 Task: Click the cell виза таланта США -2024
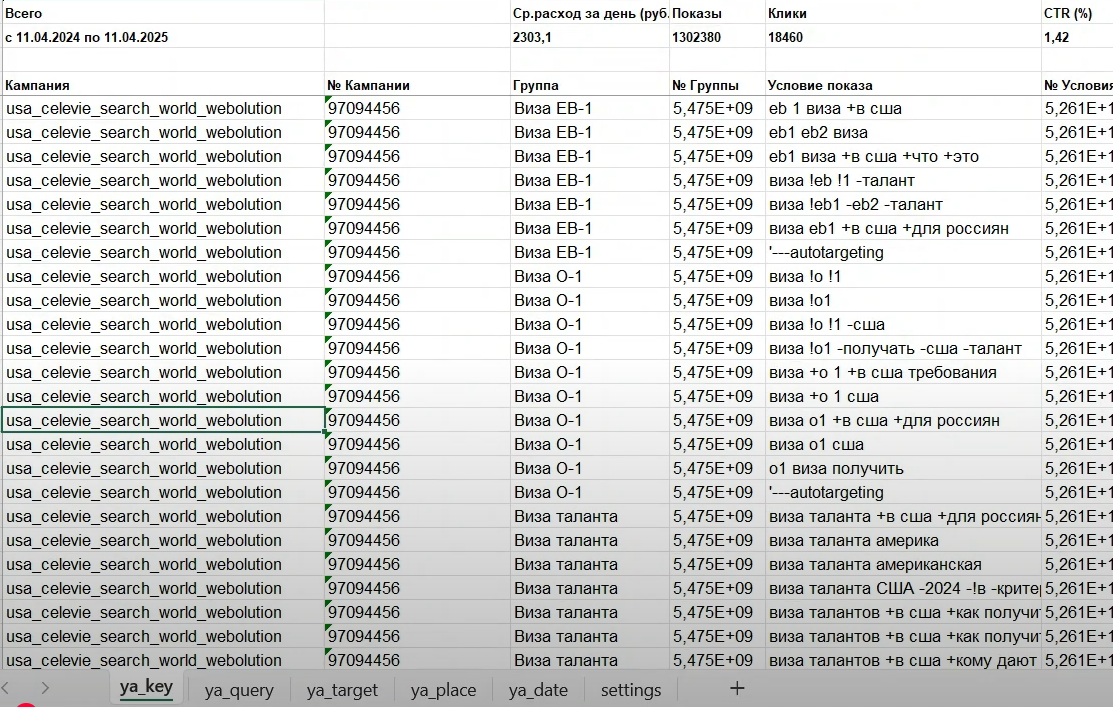click(x=903, y=589)
